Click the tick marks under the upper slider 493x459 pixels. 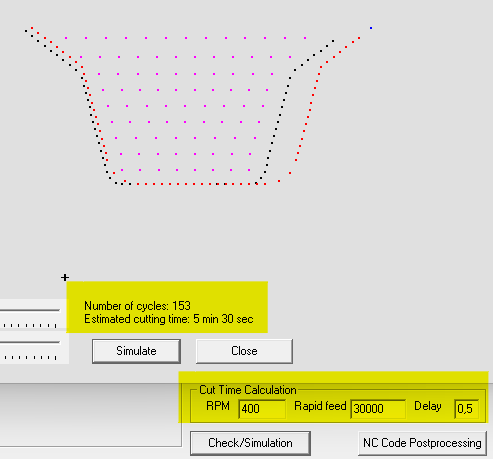pyautogui.click(x=29, y=325)
